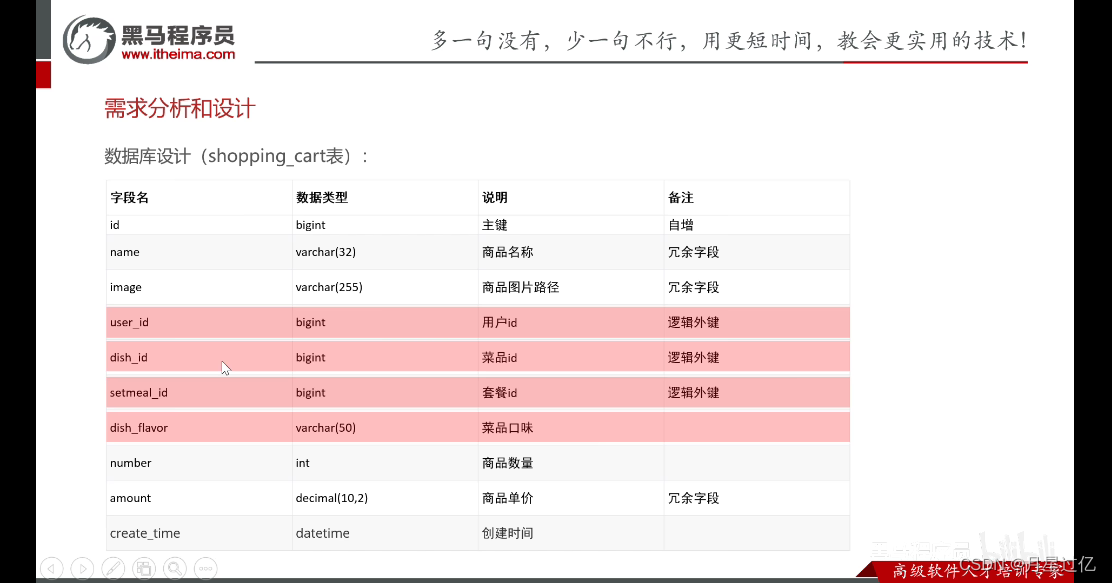Open the pen and laser pointer tools
1112x583 pixels.
tap(113, 568)
